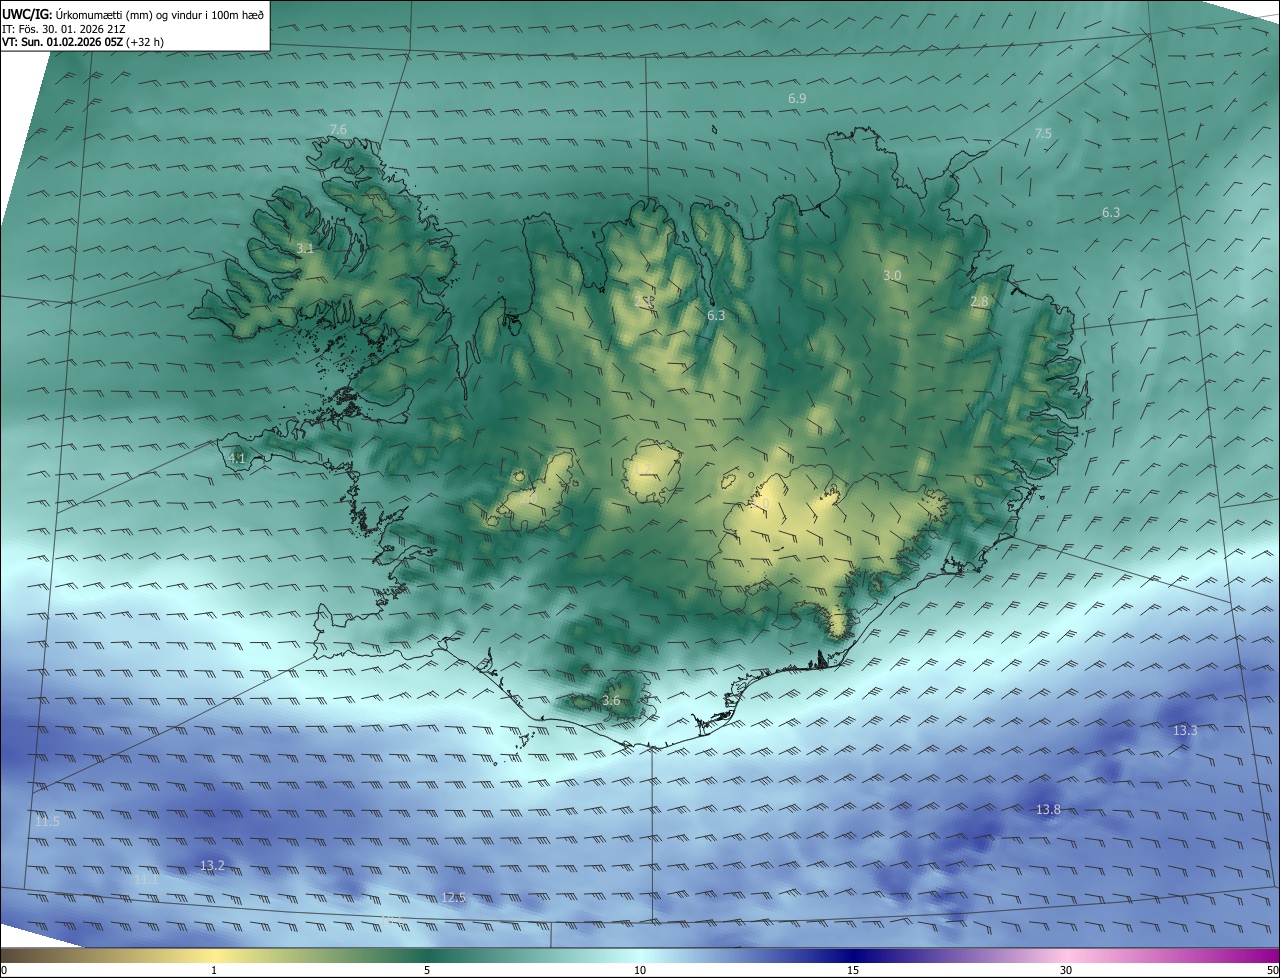Click the 6.3 label over land at the fjord

(x=716, y=315)
